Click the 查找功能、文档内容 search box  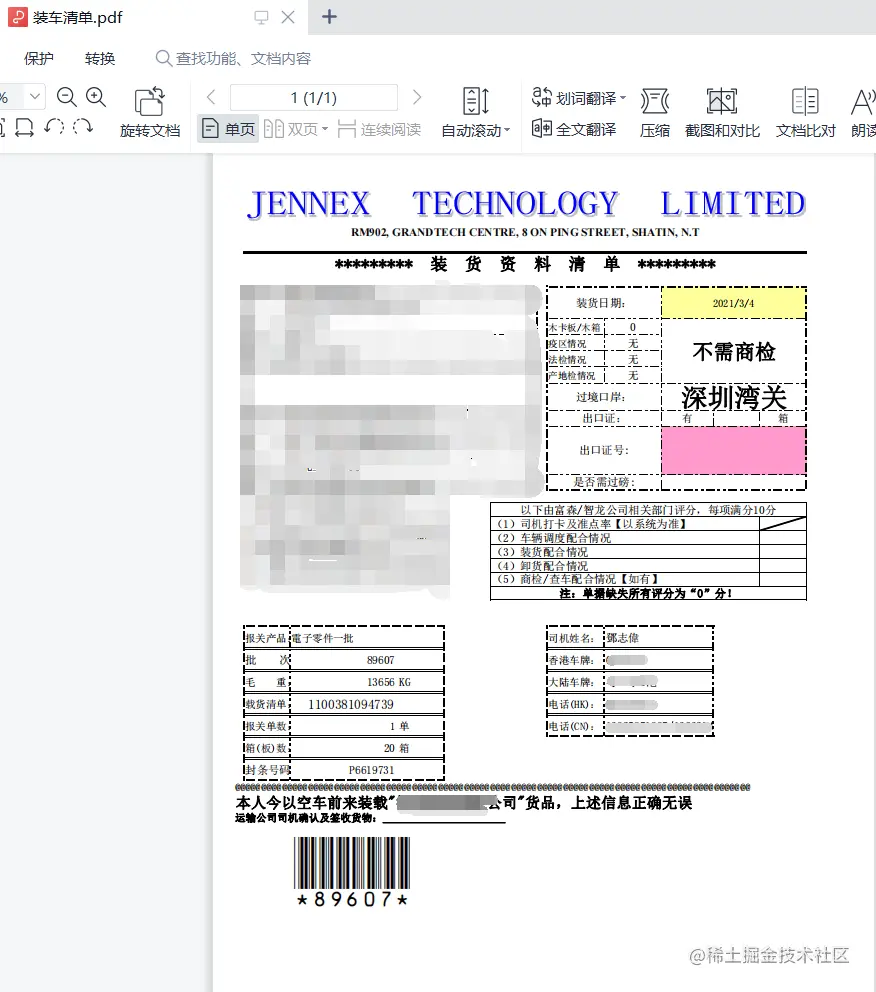coord(233,59)
